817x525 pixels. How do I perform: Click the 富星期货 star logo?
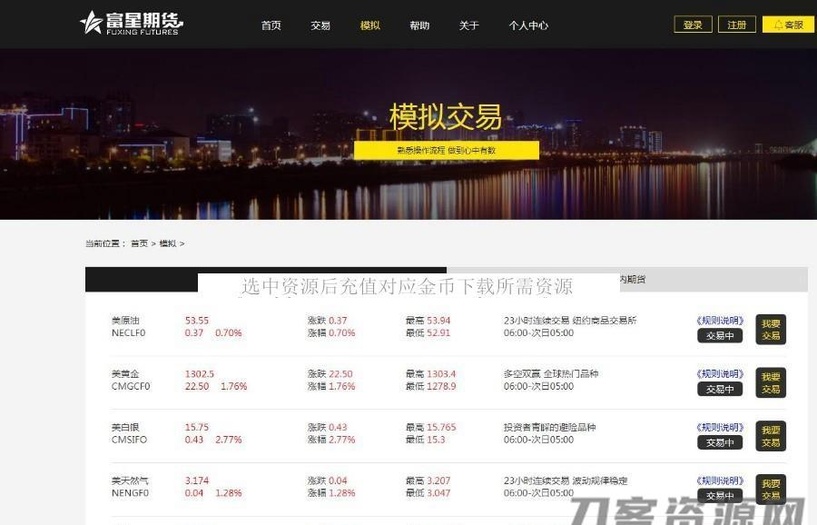[132, 23]
